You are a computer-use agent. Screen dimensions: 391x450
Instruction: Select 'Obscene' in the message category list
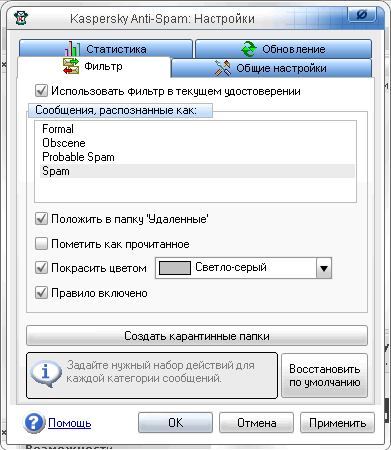(197, 143)
